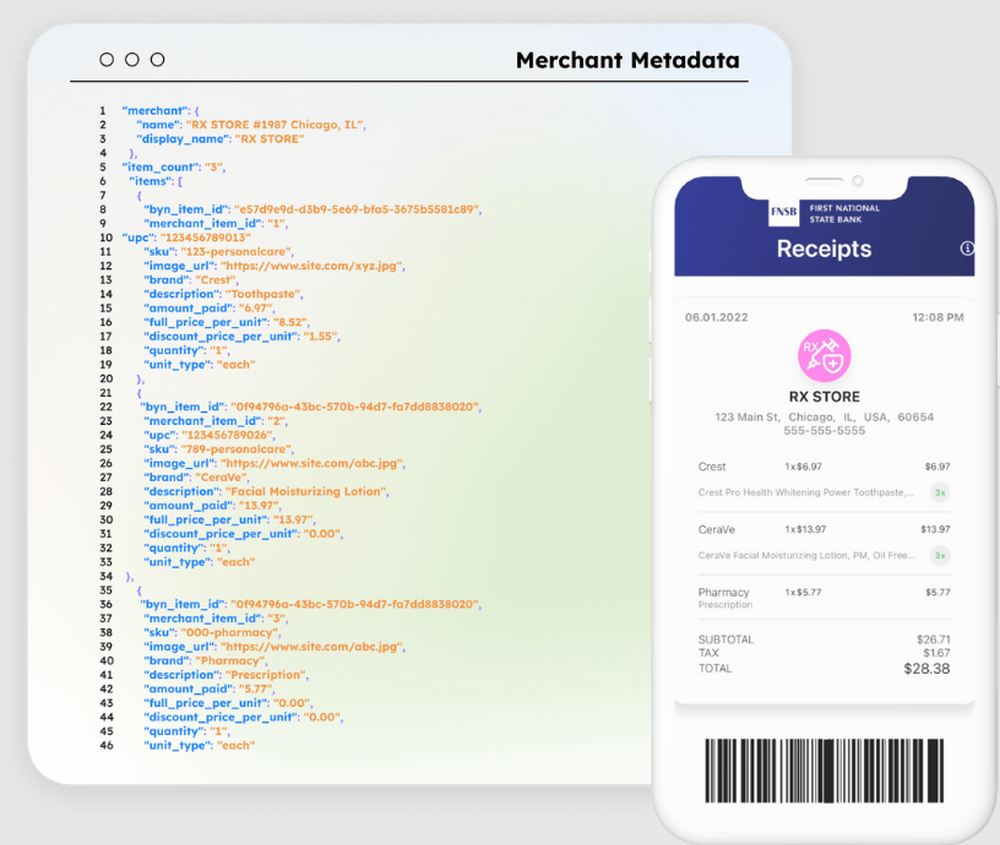Select the brand value "Pharmacy" in the code
1000x845 pixels.
[x=231, y=661]
